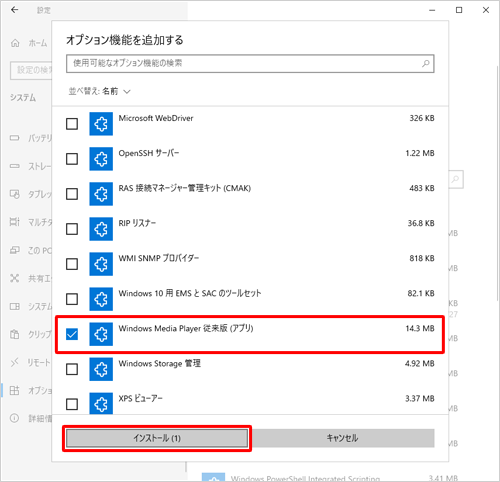Click the 326 KB size value
500x482 pixels.
click(422, 118)
